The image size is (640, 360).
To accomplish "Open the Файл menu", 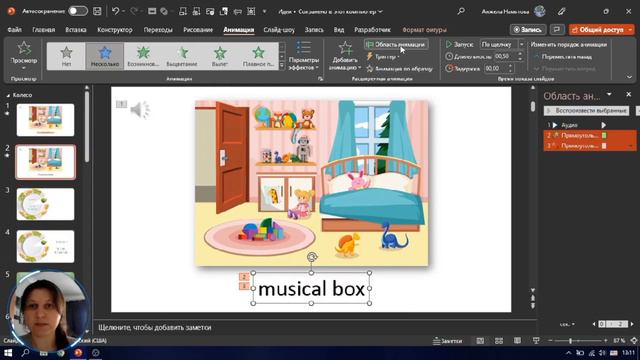I will coord(14,30).
